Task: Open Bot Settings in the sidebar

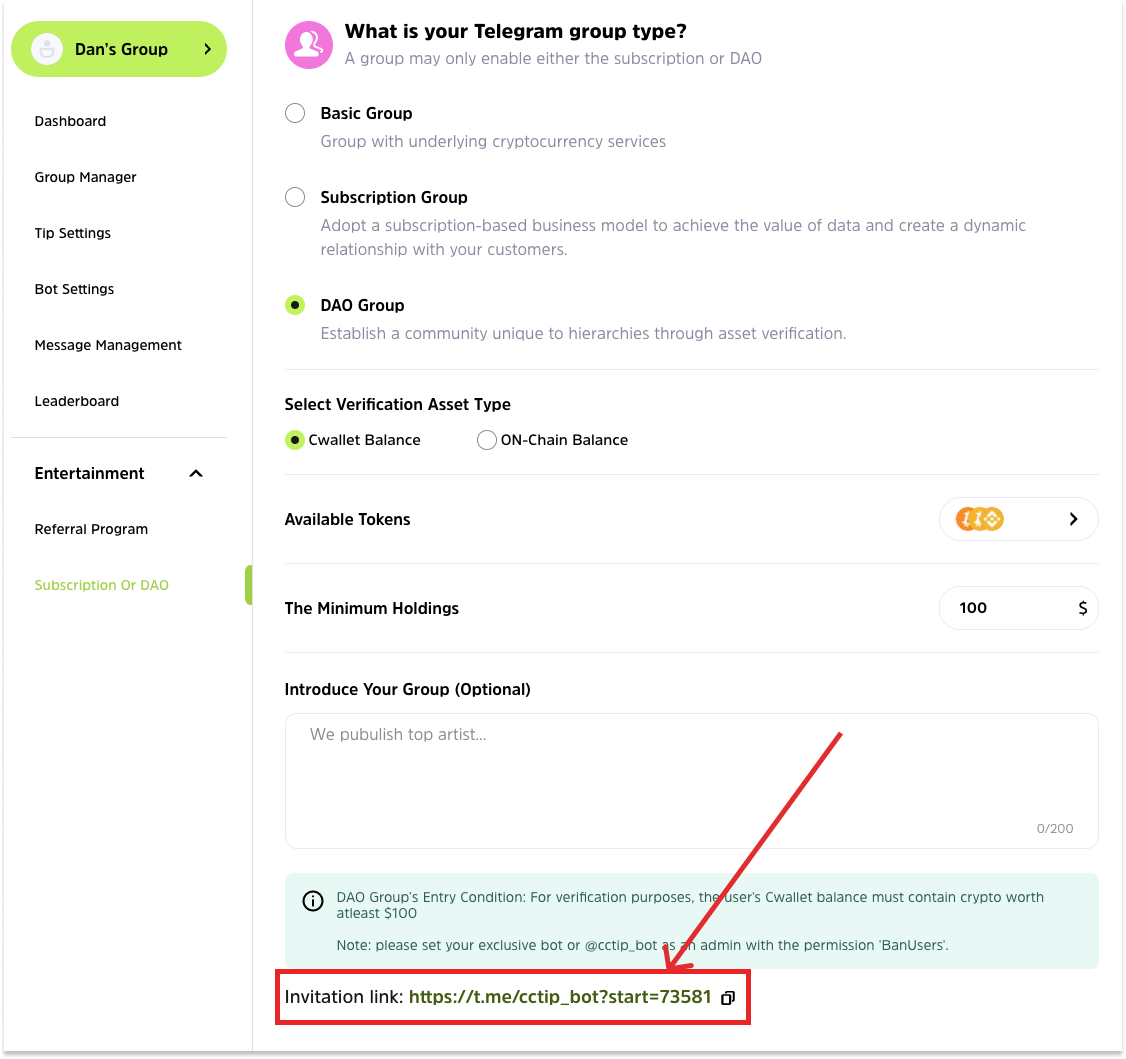Action: 74,289
